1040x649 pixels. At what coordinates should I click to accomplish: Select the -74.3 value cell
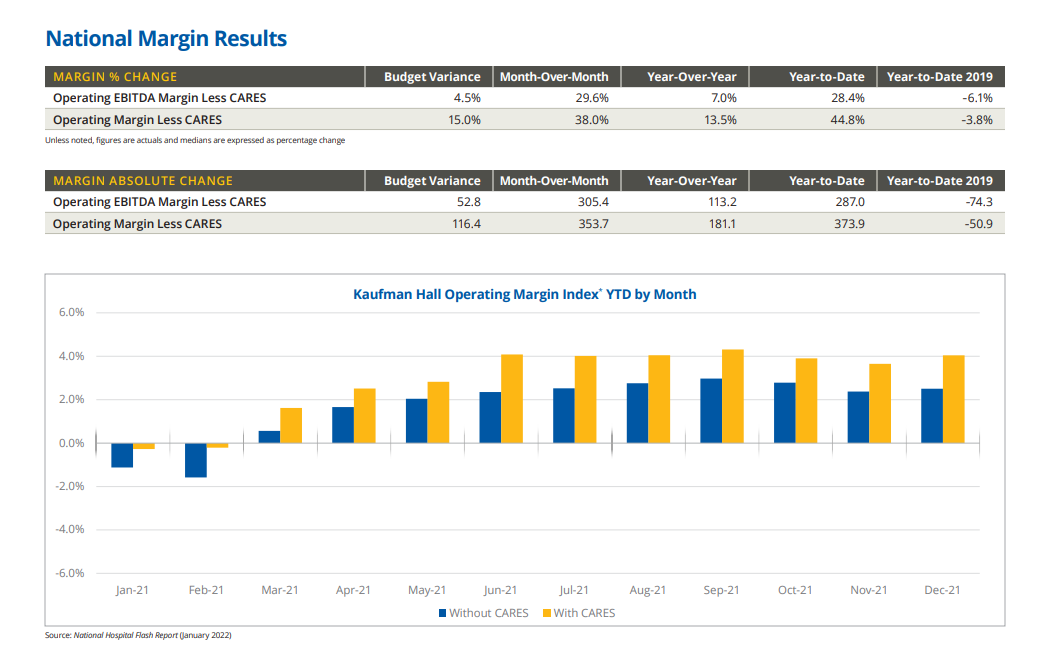tap(978, 202)
